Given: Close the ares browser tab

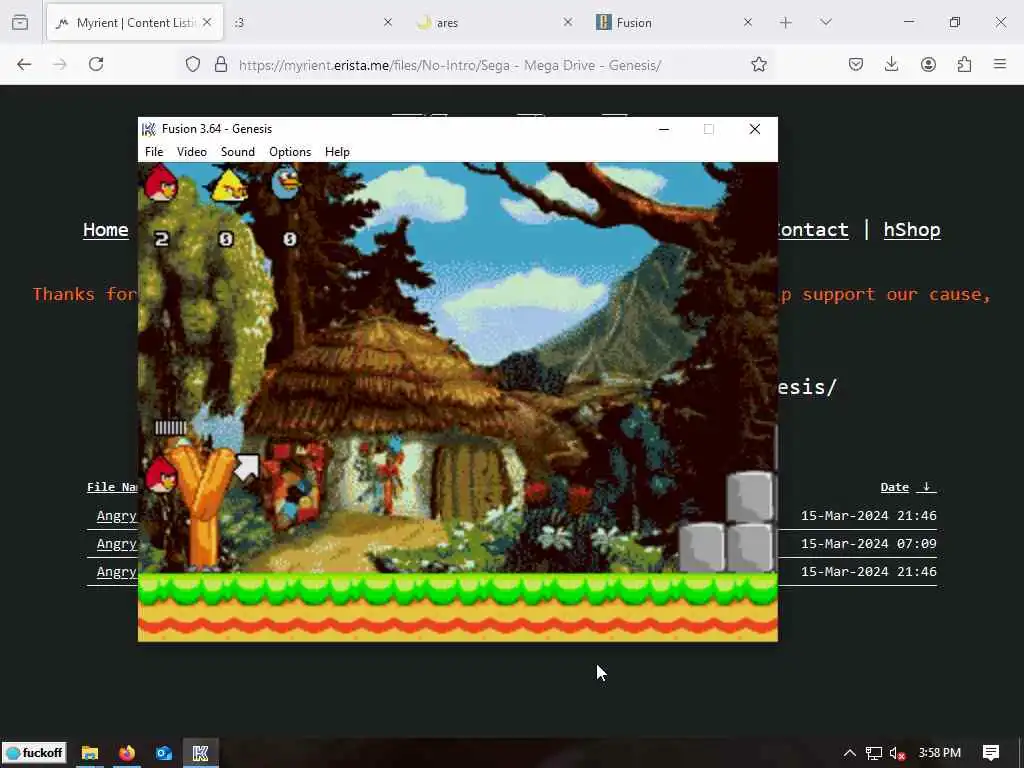Looking at the screenshot, I should pyautogui.click(x=568, y=22).
